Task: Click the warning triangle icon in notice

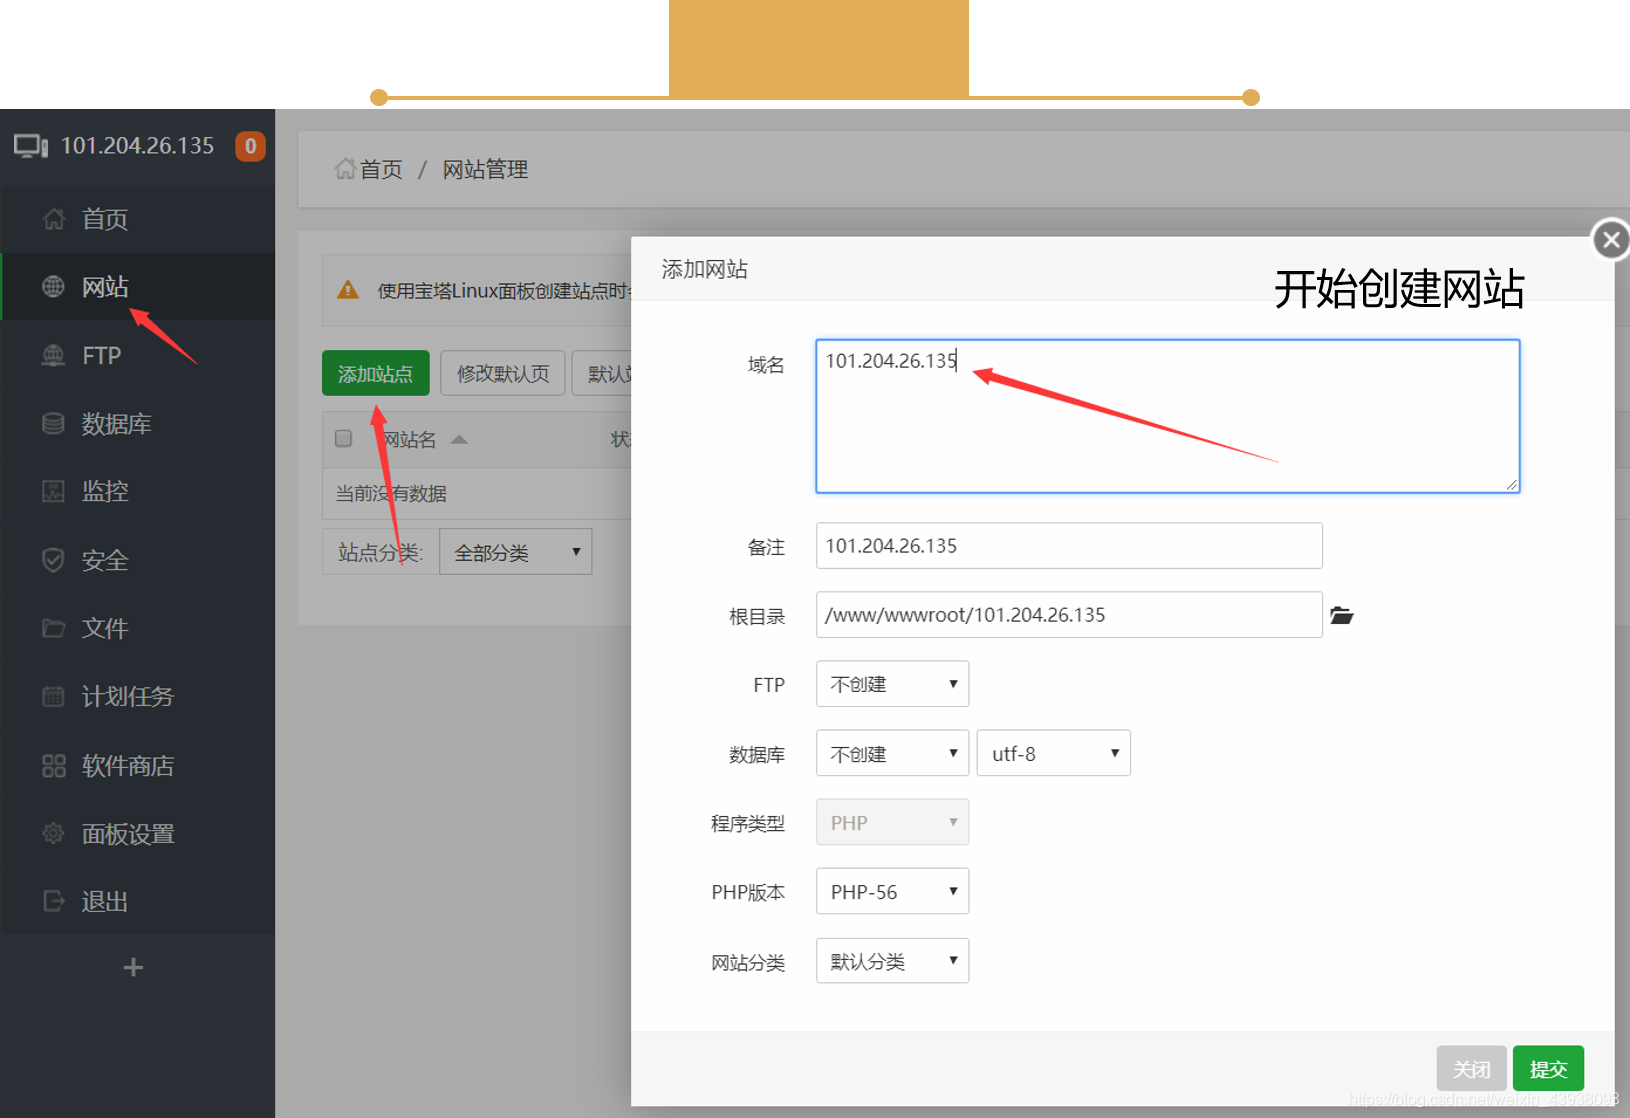Action: [x=348, y=290]
